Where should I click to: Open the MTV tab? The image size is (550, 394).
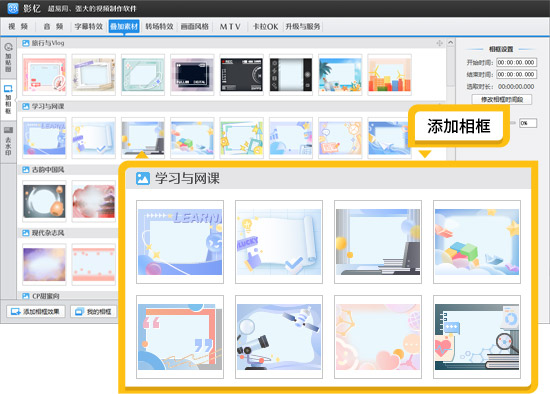230,26
